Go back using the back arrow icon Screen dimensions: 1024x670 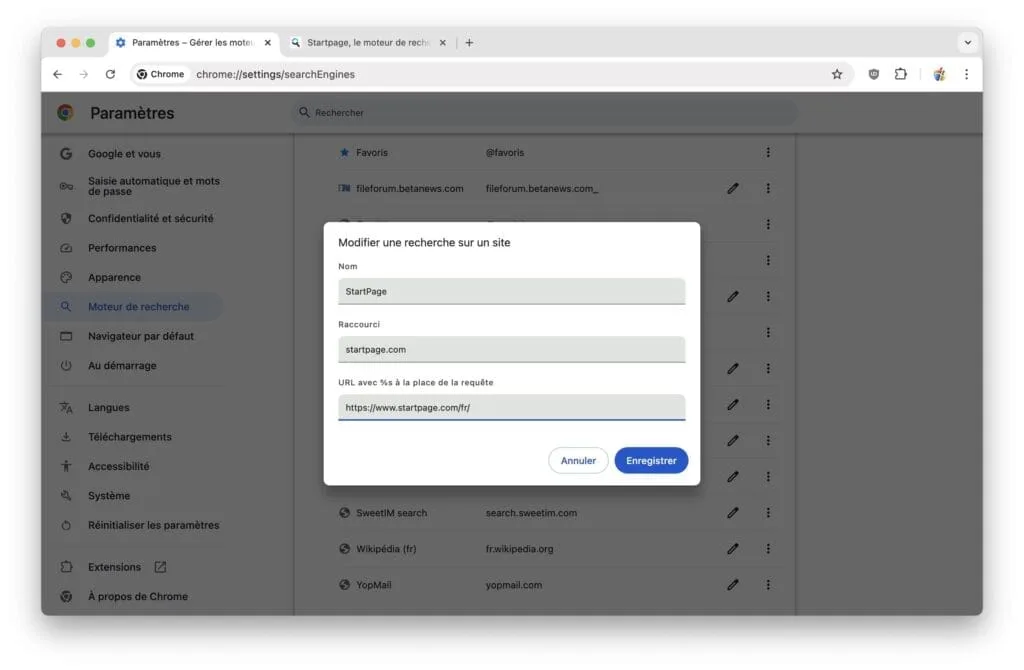[x=57, y=73]
